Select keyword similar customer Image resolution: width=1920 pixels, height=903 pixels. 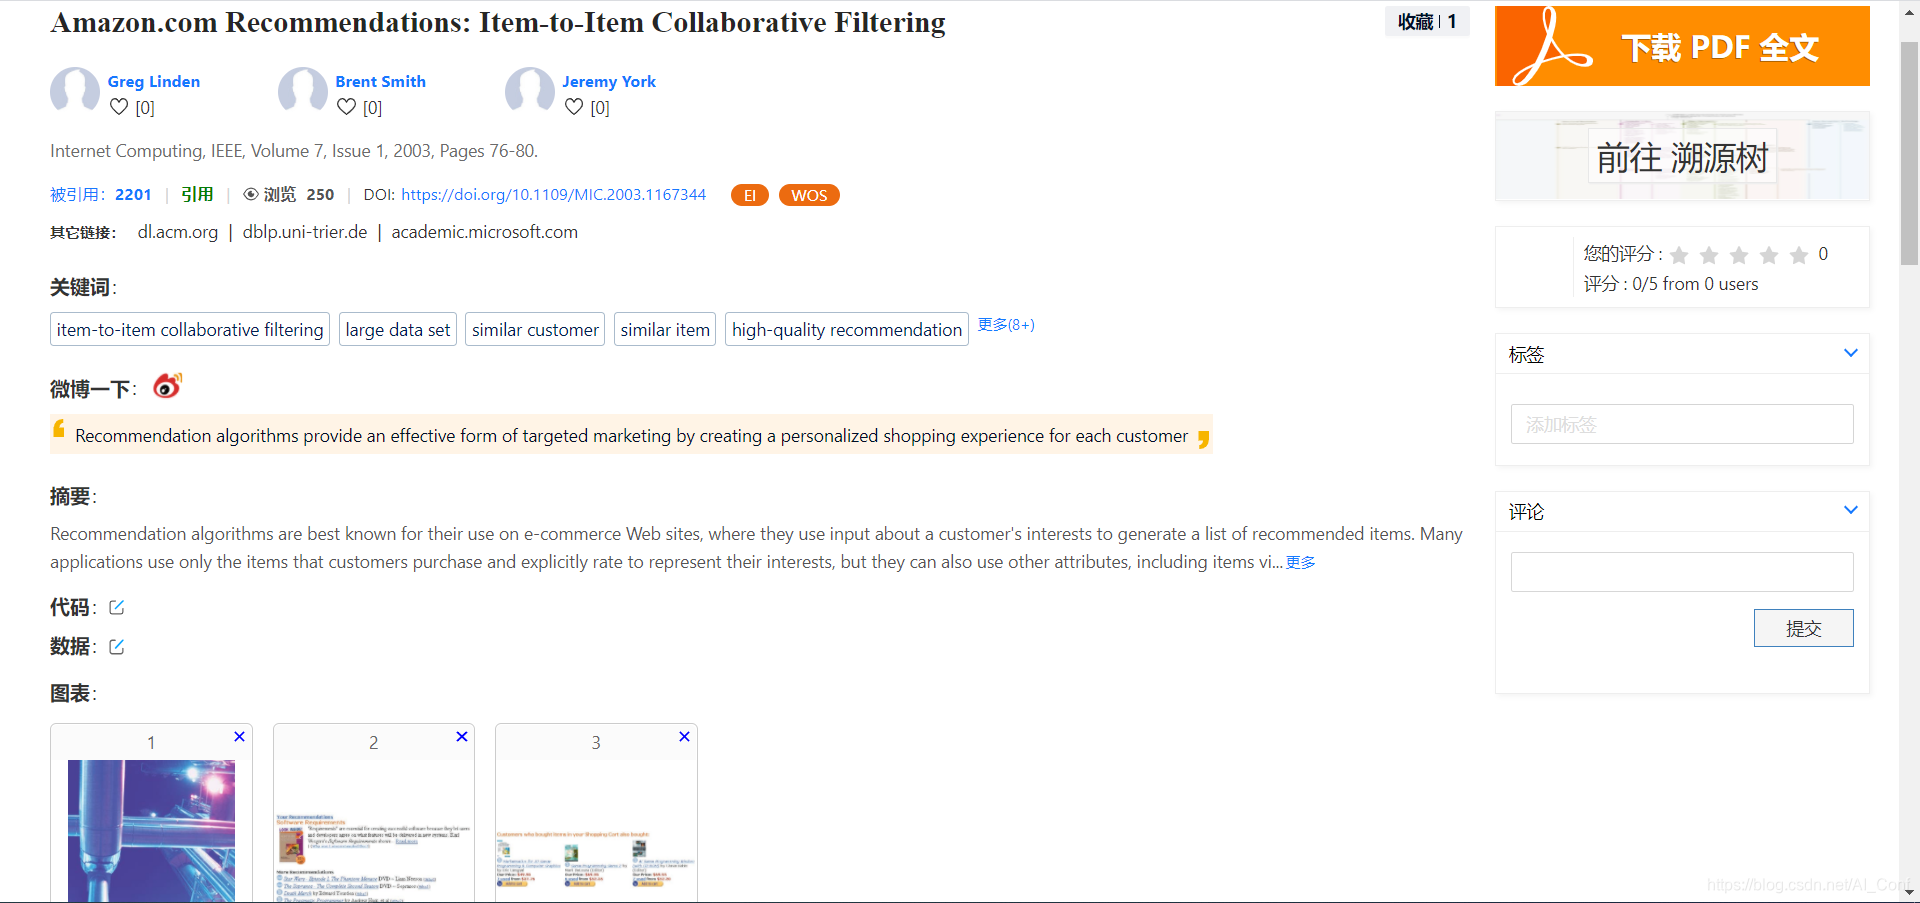click(535, 329)
